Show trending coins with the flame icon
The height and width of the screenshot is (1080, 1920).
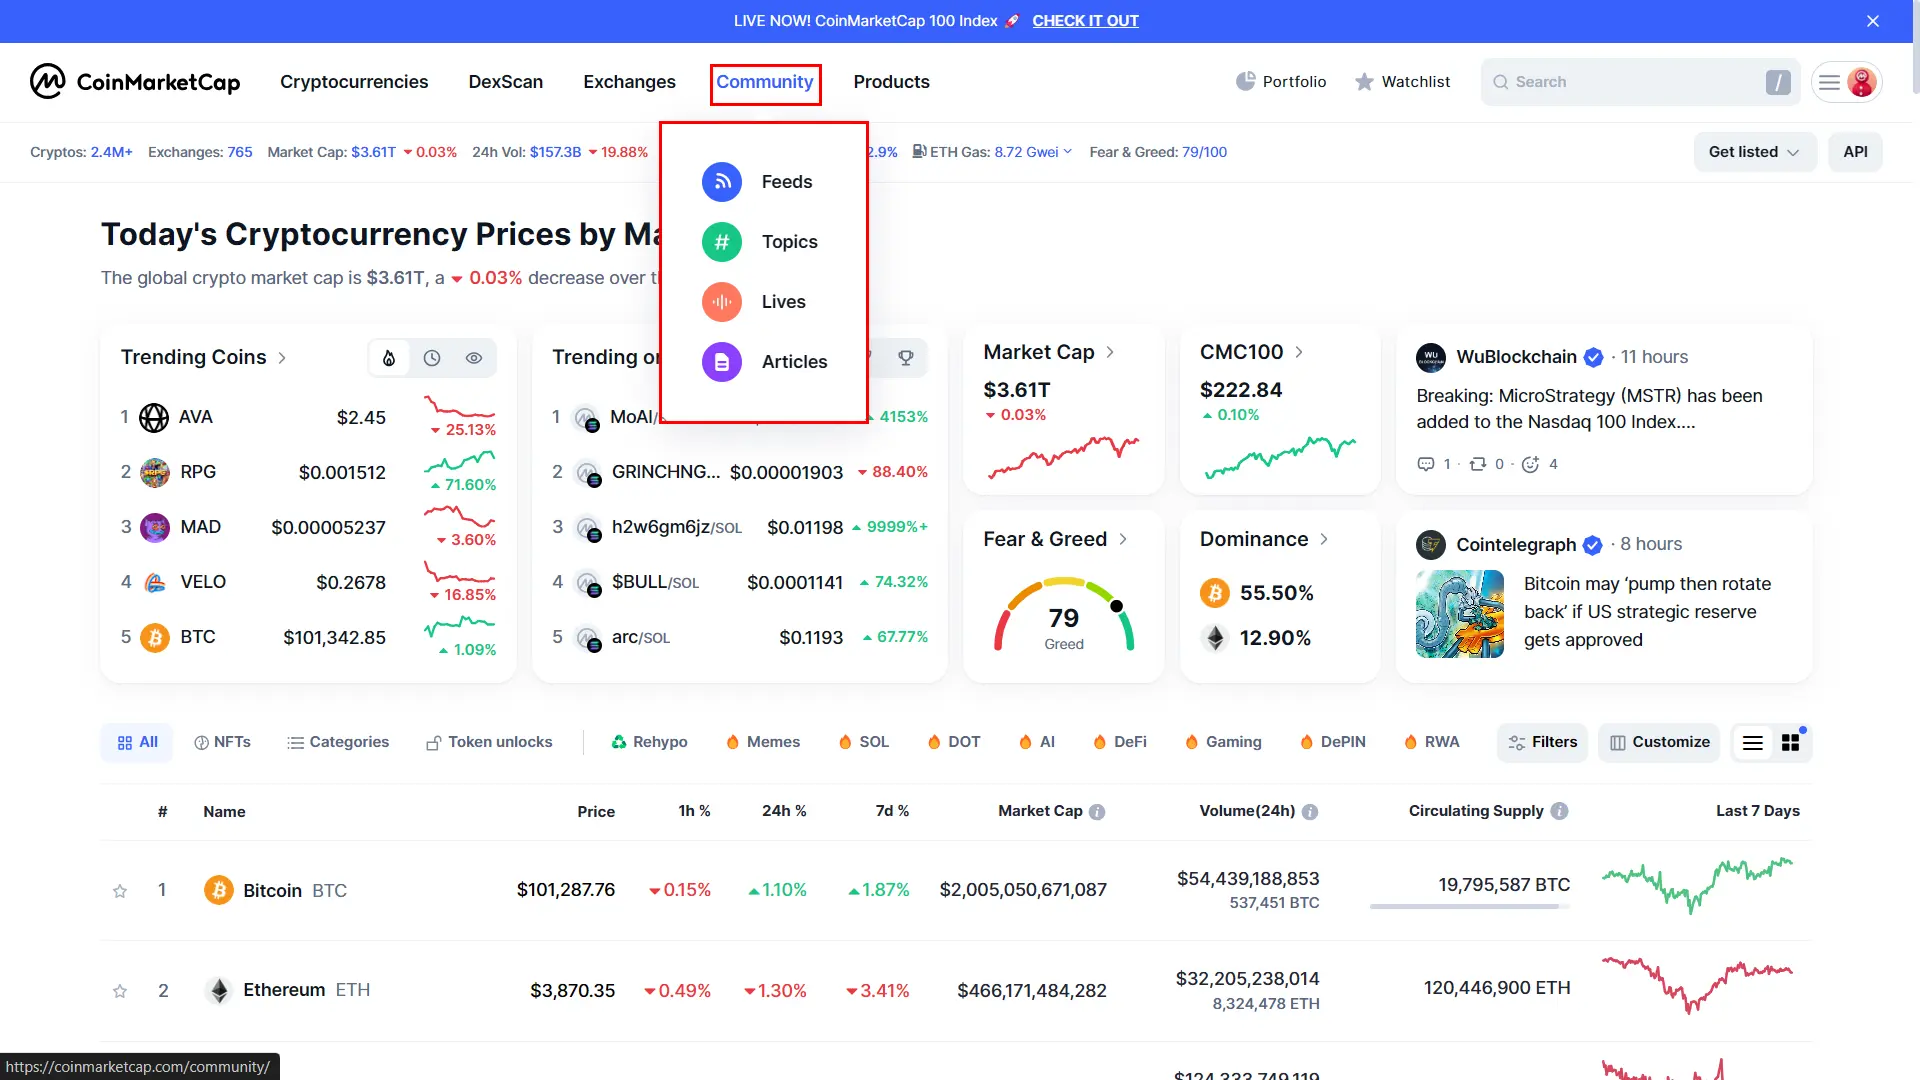[x=389, y=358]
